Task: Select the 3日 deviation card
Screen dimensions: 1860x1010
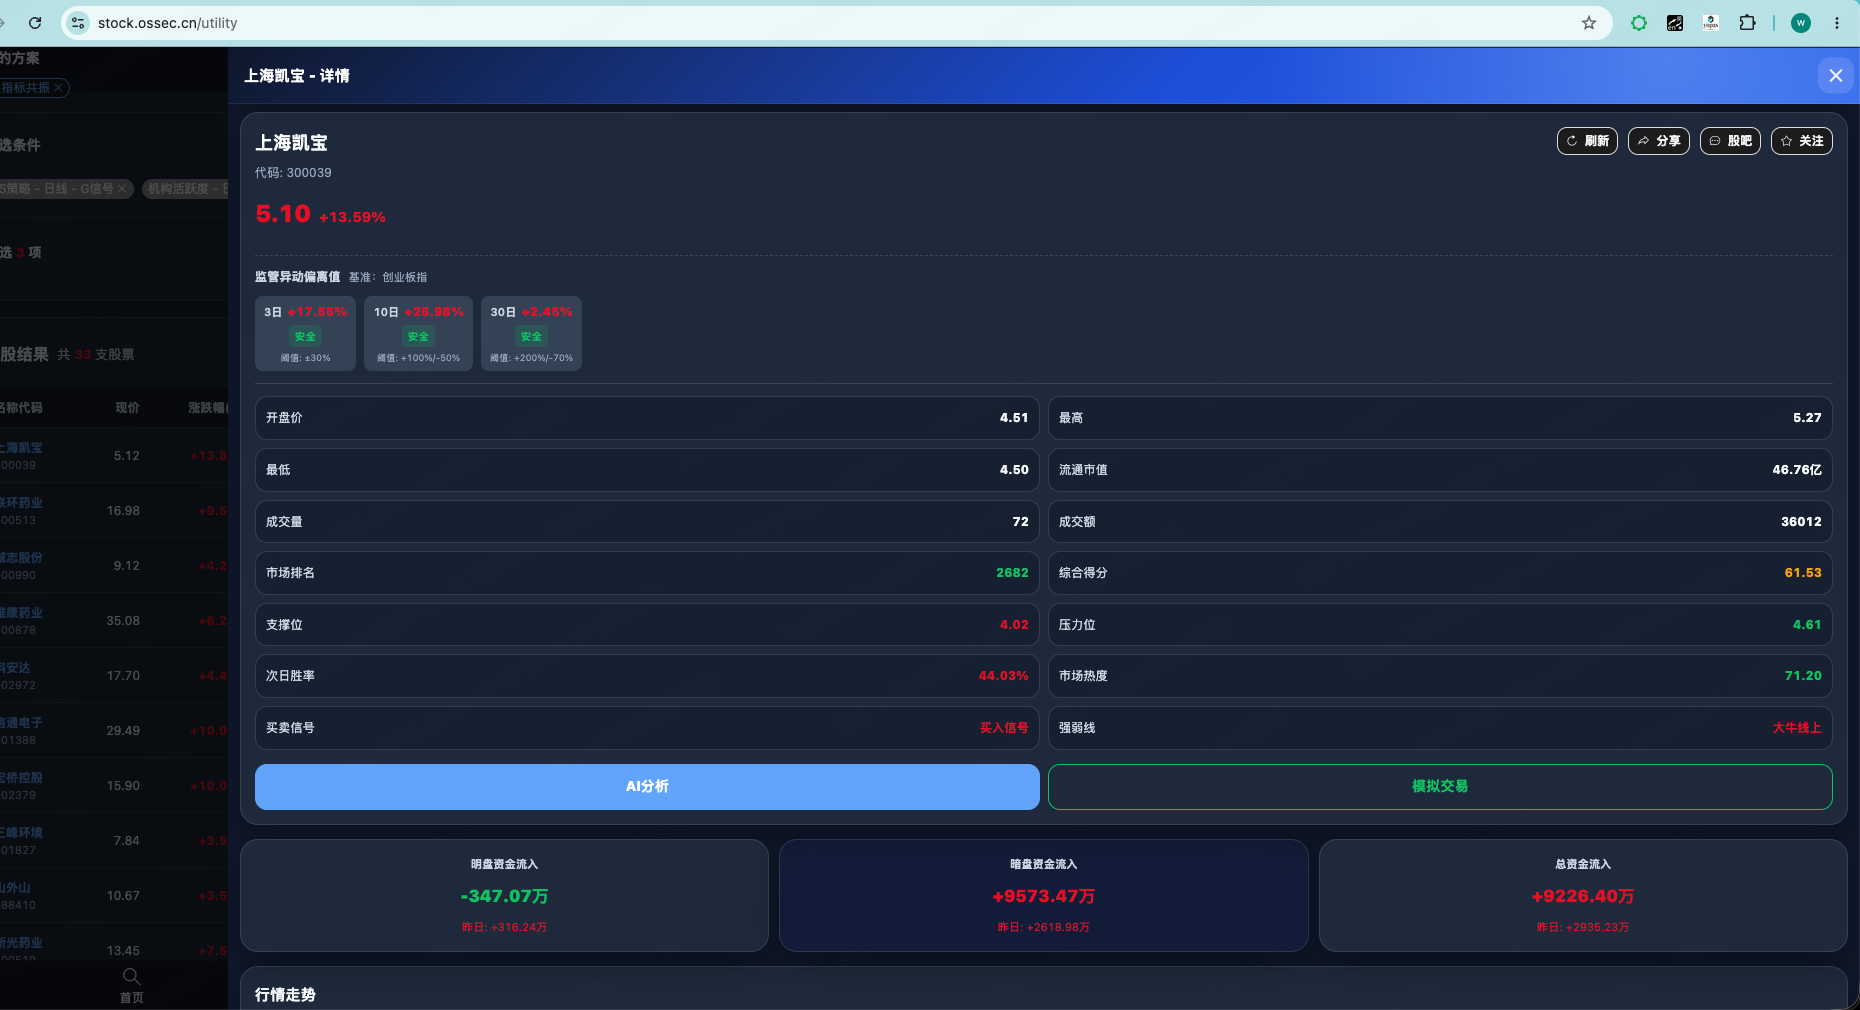Action: pos(305,334)
